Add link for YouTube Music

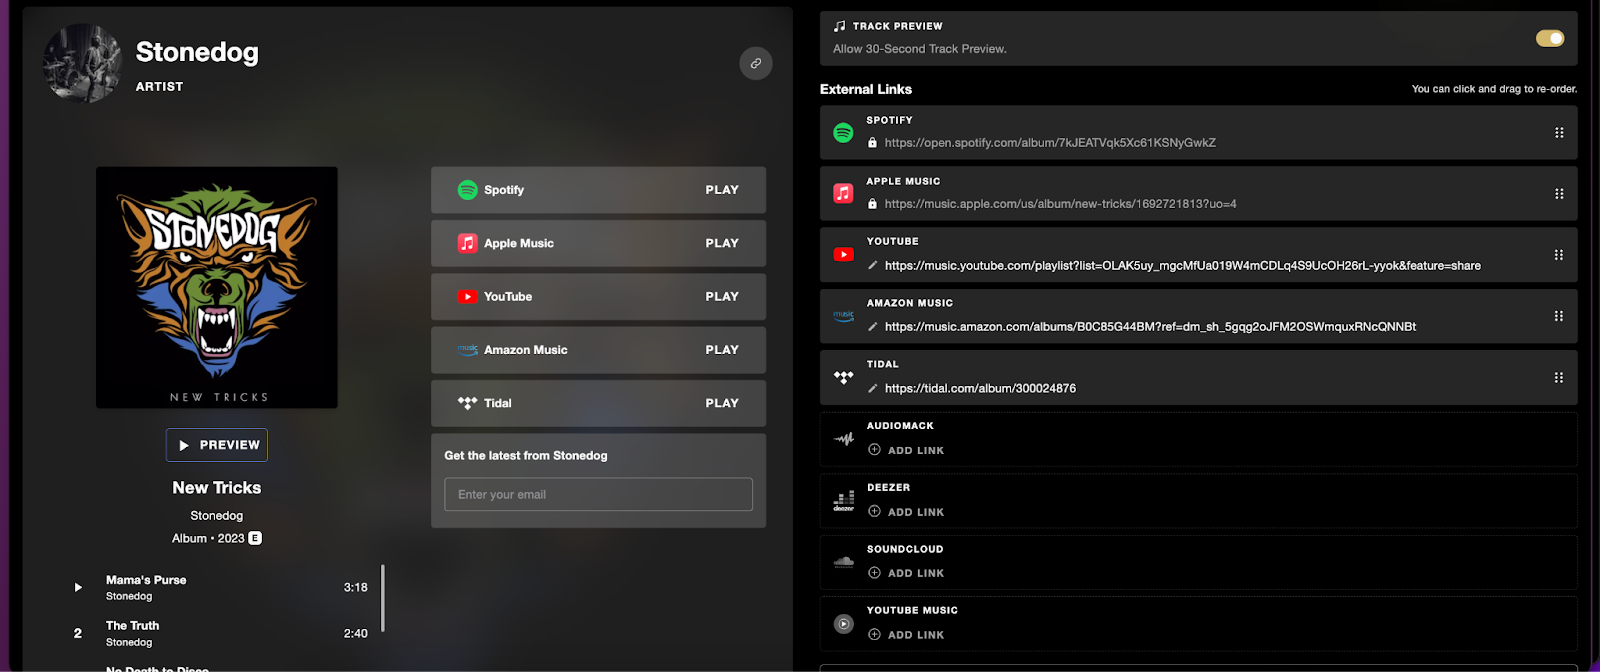tap(906, 635)
